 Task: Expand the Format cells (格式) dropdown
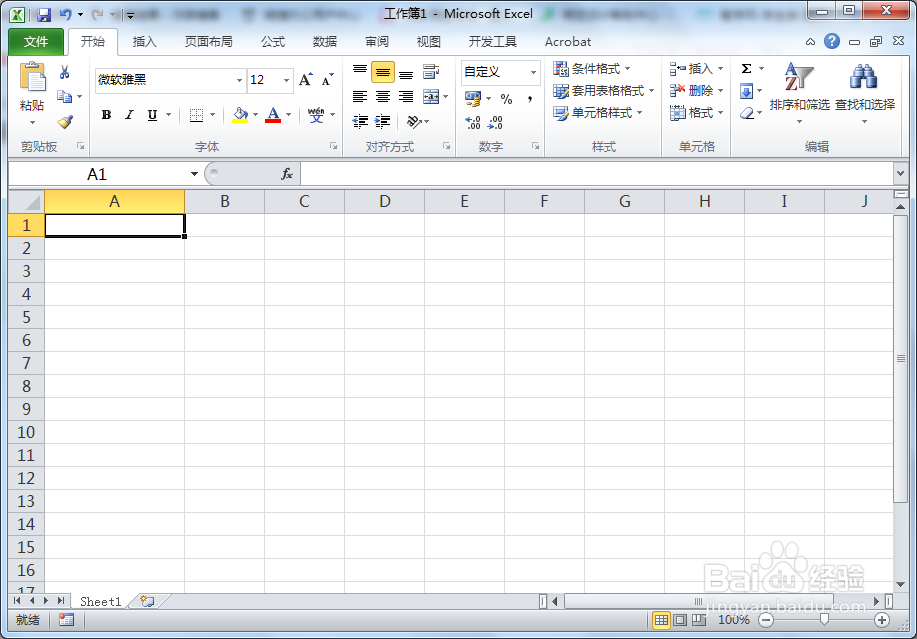click(720, 113)
